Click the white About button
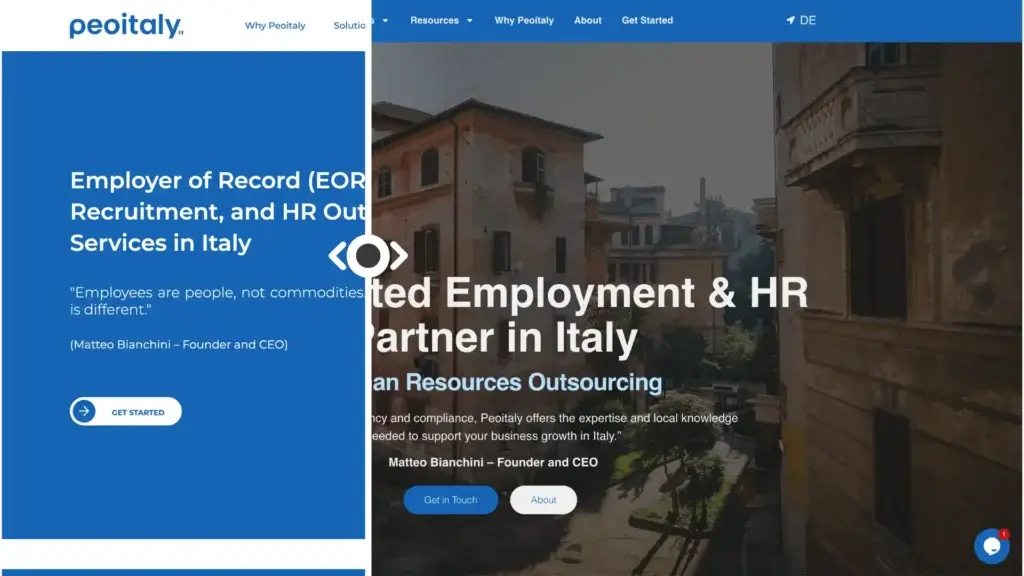 pyautogui.click(x=543, y=500)
